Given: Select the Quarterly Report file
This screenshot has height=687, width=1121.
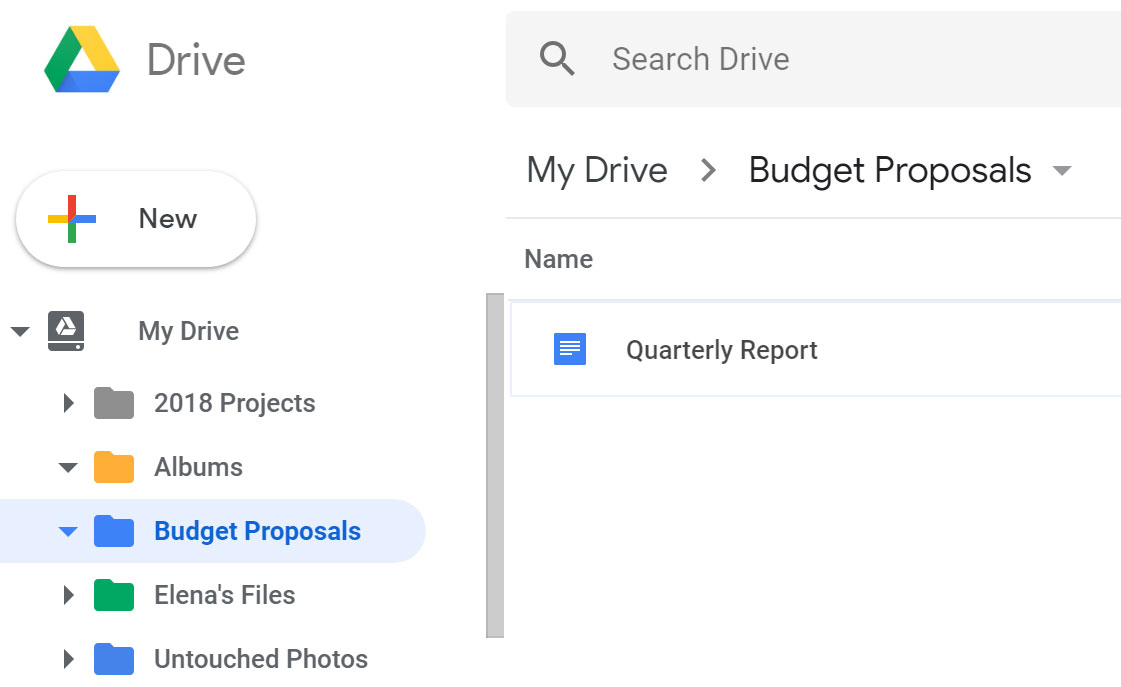Looking at the screenshot, I should (x=721, y=349).
